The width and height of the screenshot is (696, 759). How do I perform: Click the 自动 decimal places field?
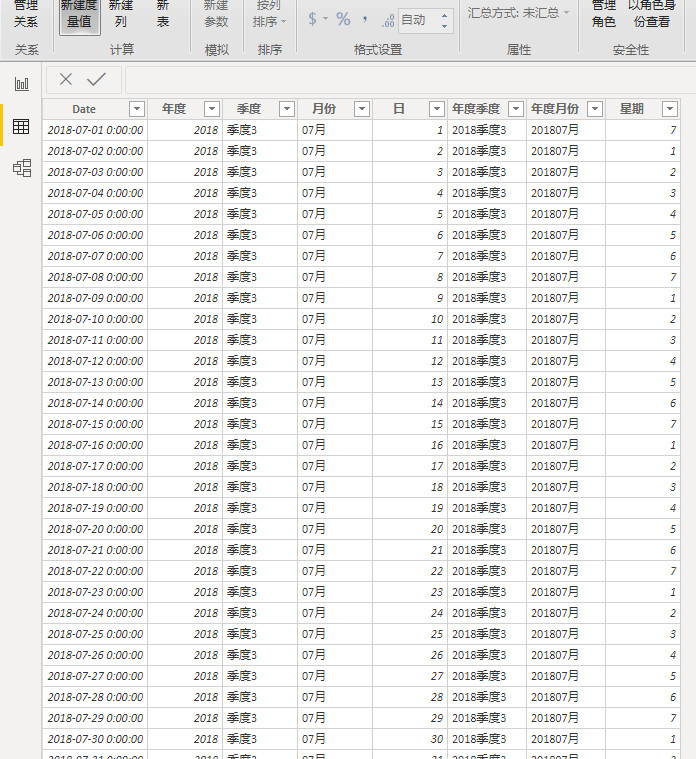point(418,20)
